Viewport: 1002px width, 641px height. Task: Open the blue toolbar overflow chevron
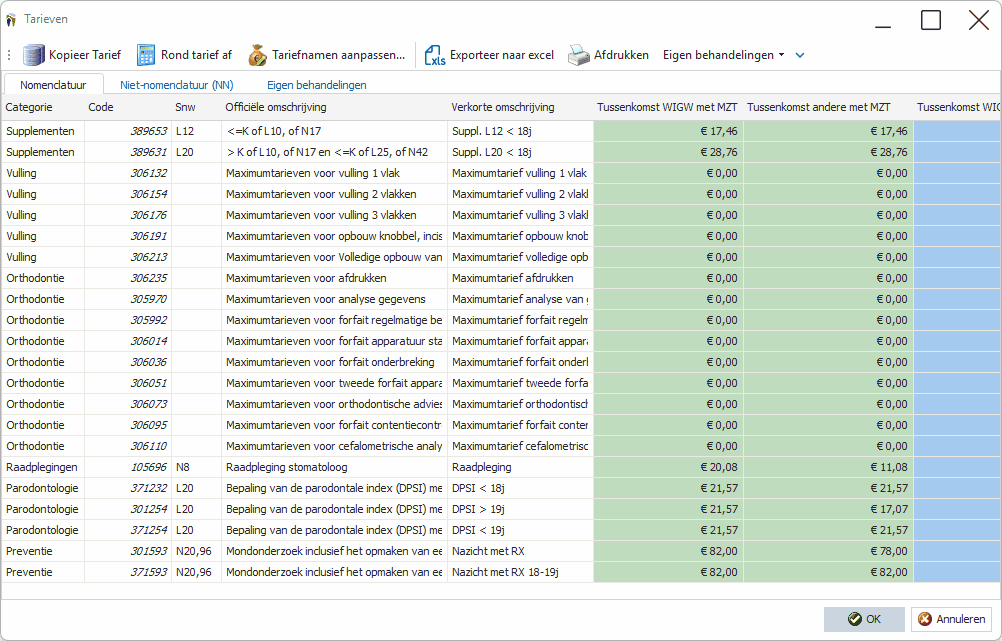click(799, 55)
